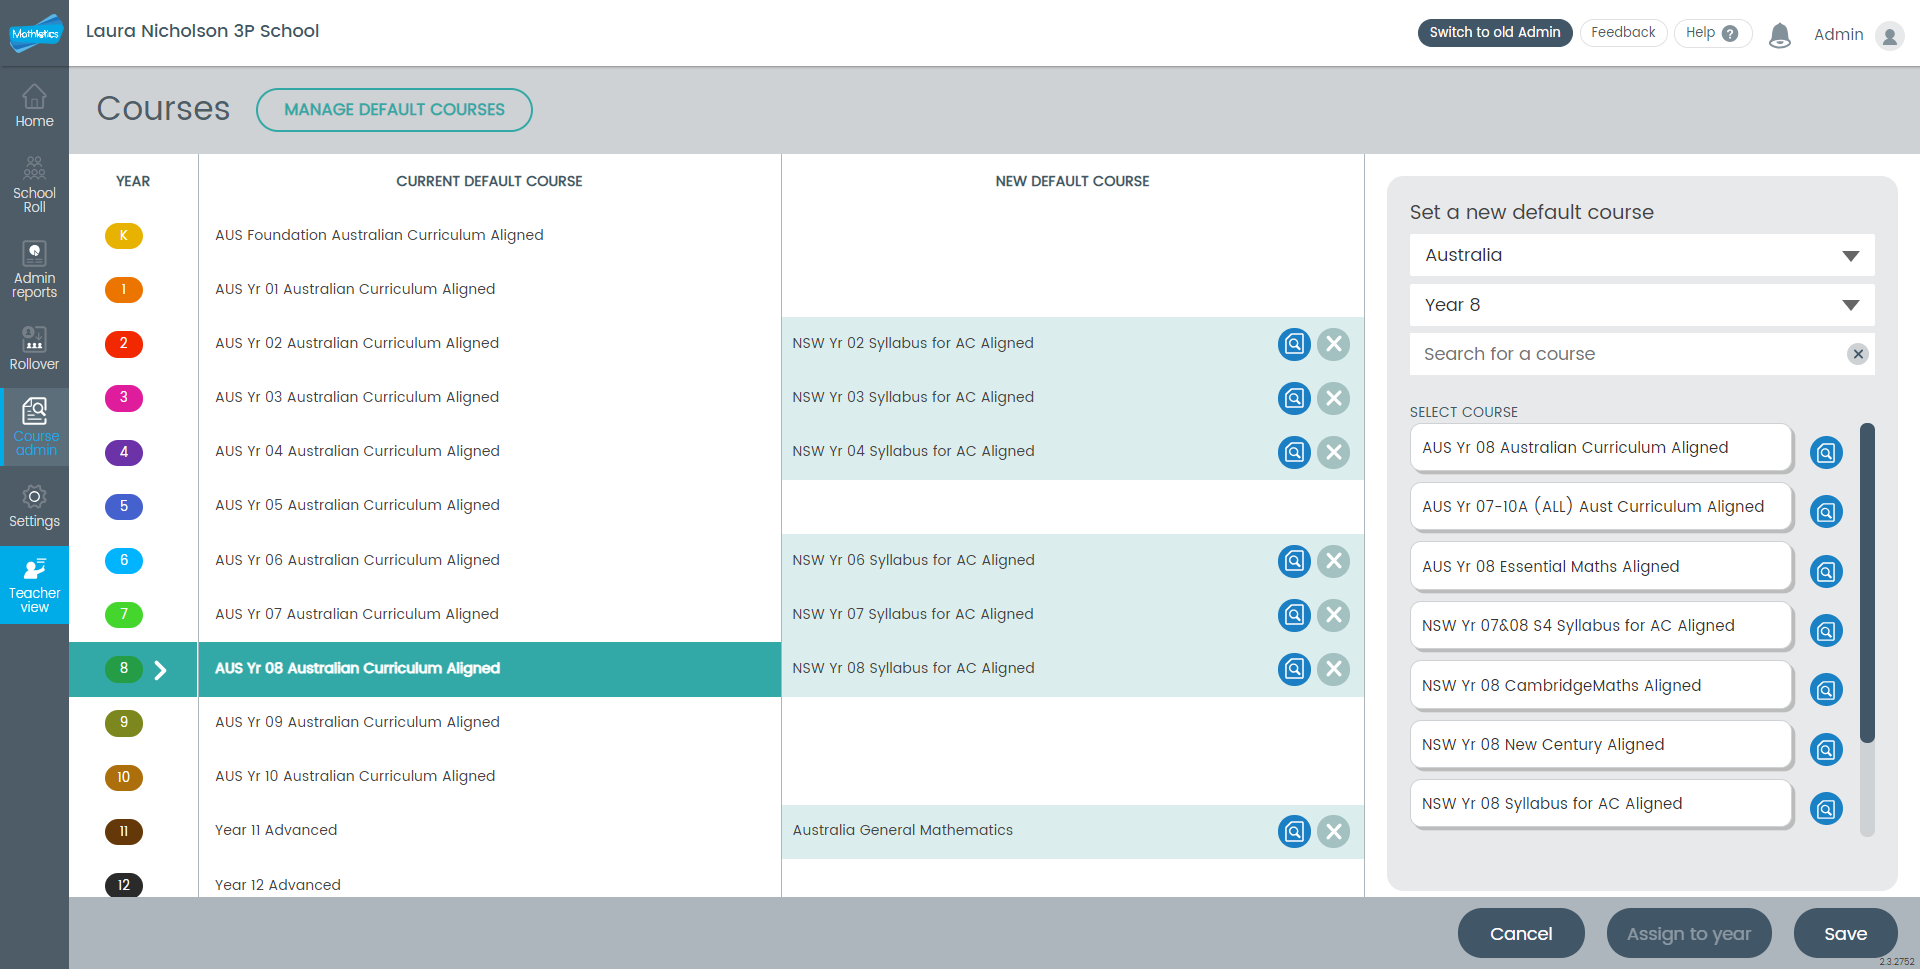The height and width of the screenshot is (969, 1920).
Task: Preview NSW Yr 07 Syllabus new default
Action: [x=1294, y=615]
